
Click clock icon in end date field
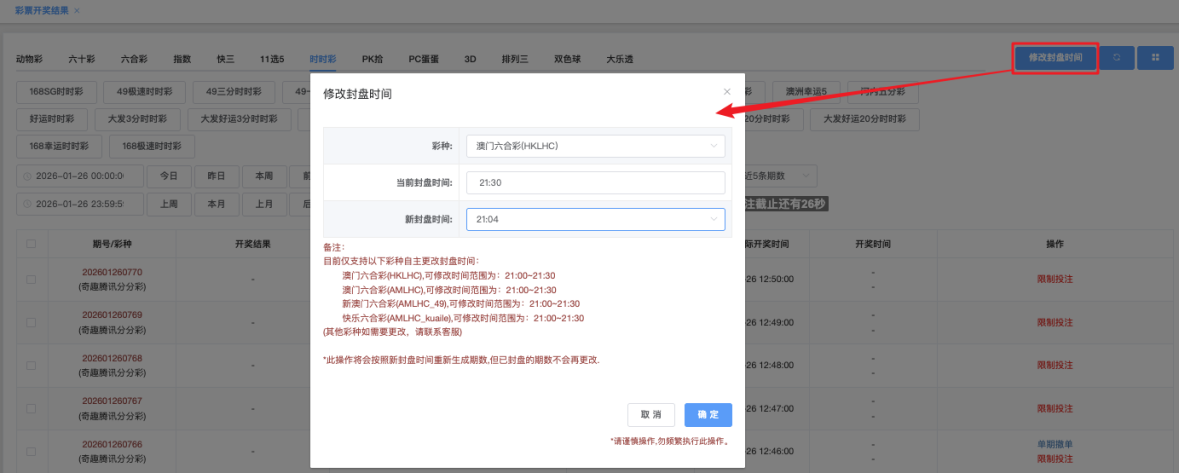click(x=26, y=204)
